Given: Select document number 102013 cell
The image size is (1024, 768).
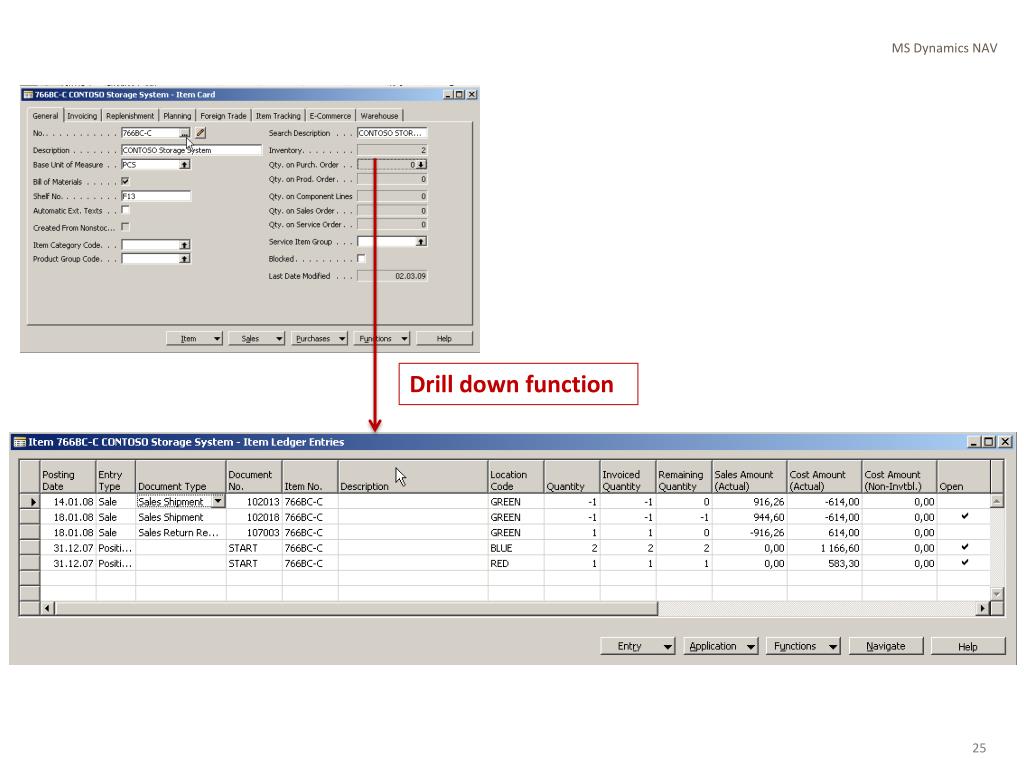Looking at the screenshot, I should (x=254, y=502).
